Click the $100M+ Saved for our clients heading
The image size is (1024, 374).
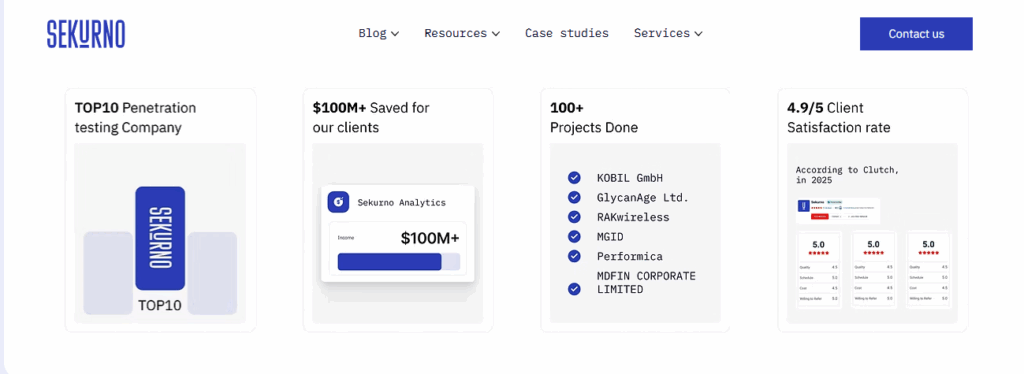tap(371, 117)
